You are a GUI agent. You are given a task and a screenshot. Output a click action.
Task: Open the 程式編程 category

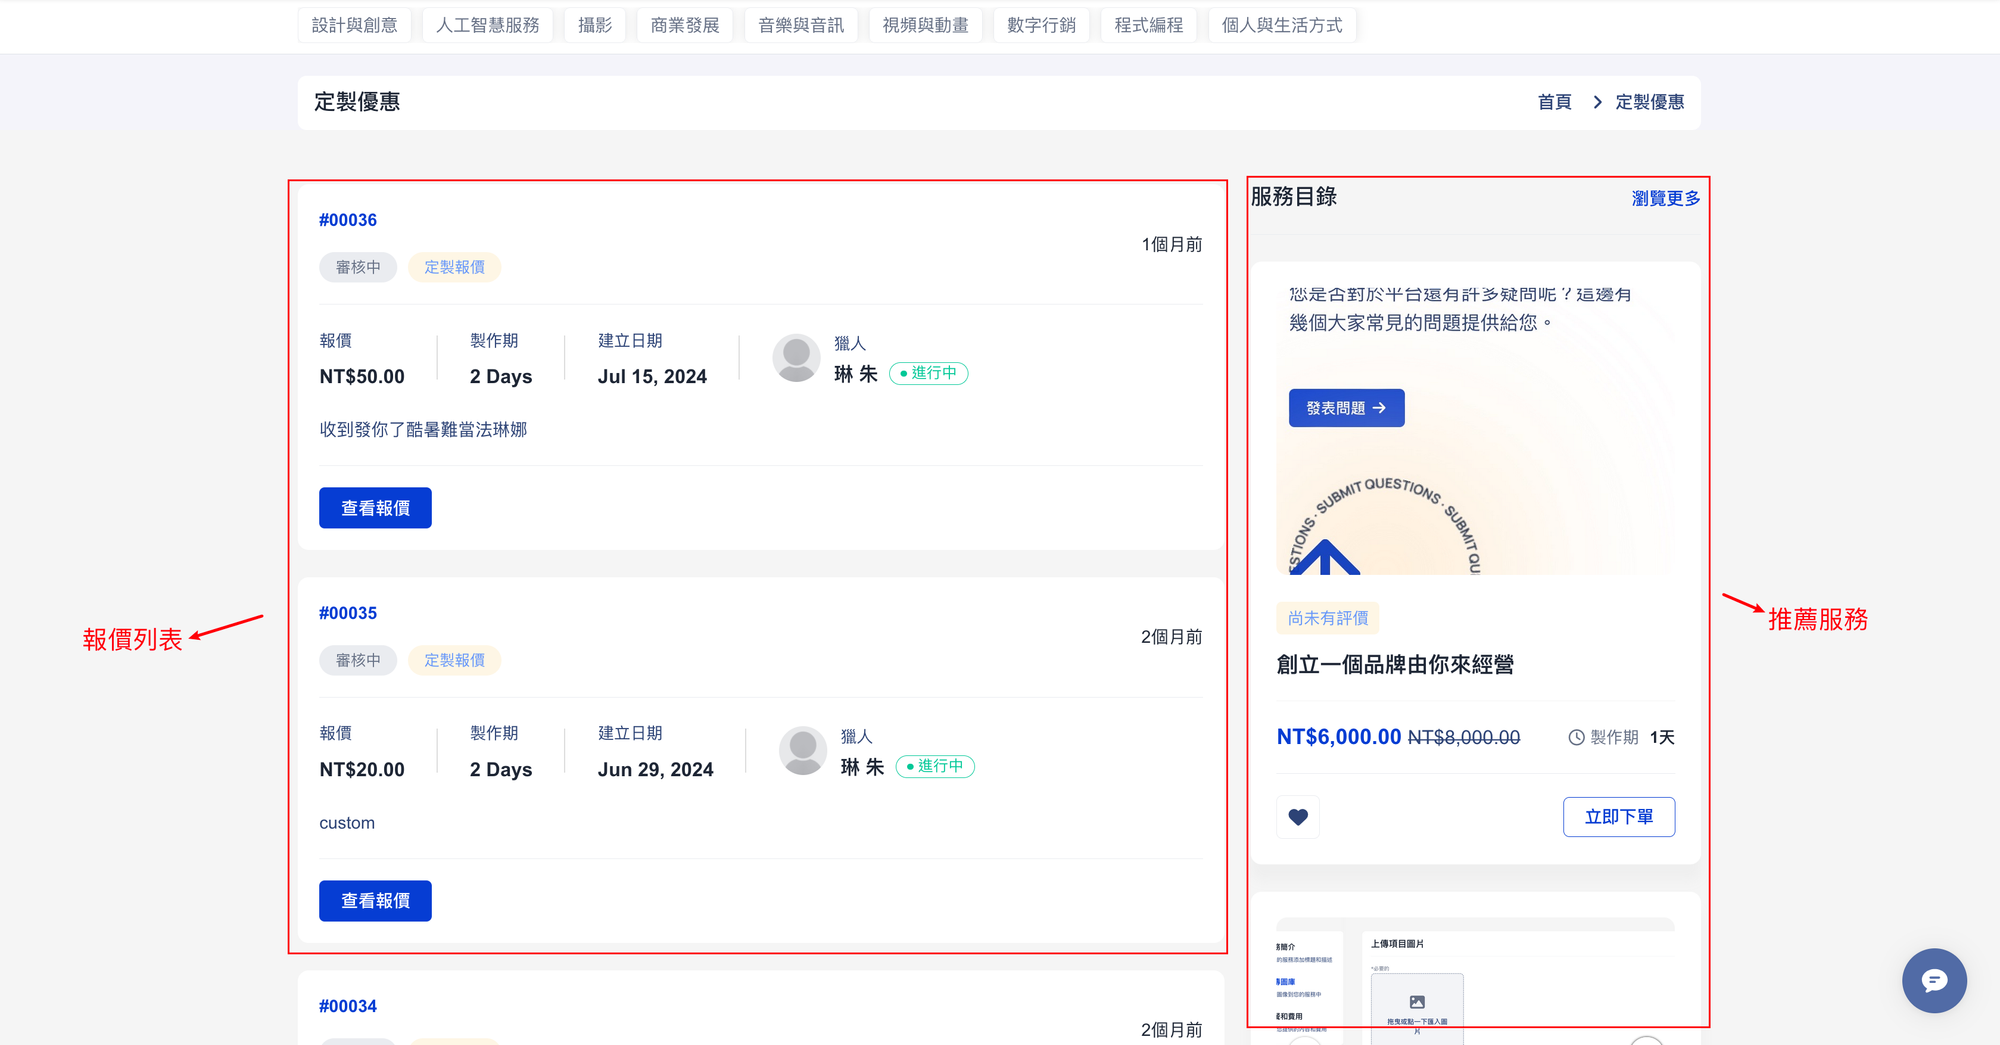pyautogui.click(x=1148, y=25)
